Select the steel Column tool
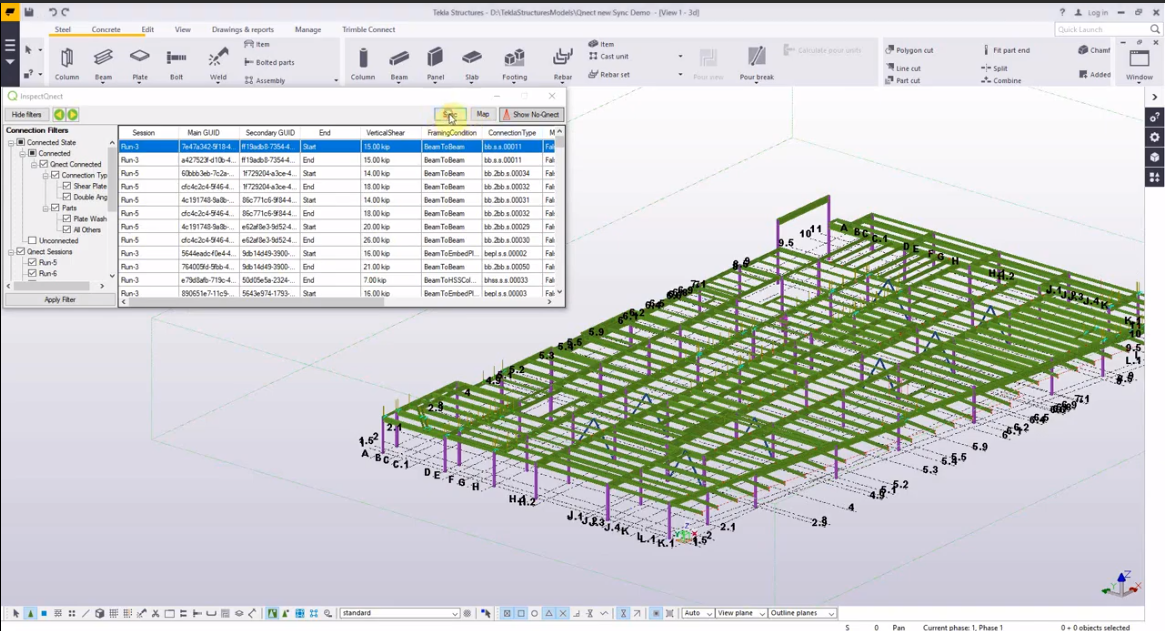 (x=66, y=62)
